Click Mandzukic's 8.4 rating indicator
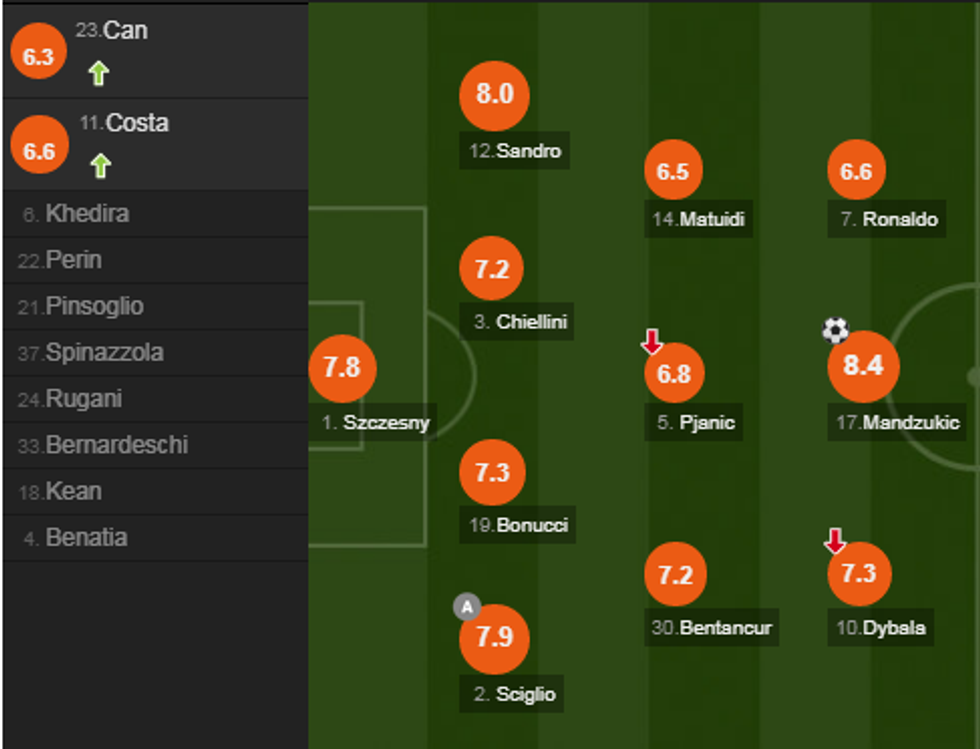 865,367
